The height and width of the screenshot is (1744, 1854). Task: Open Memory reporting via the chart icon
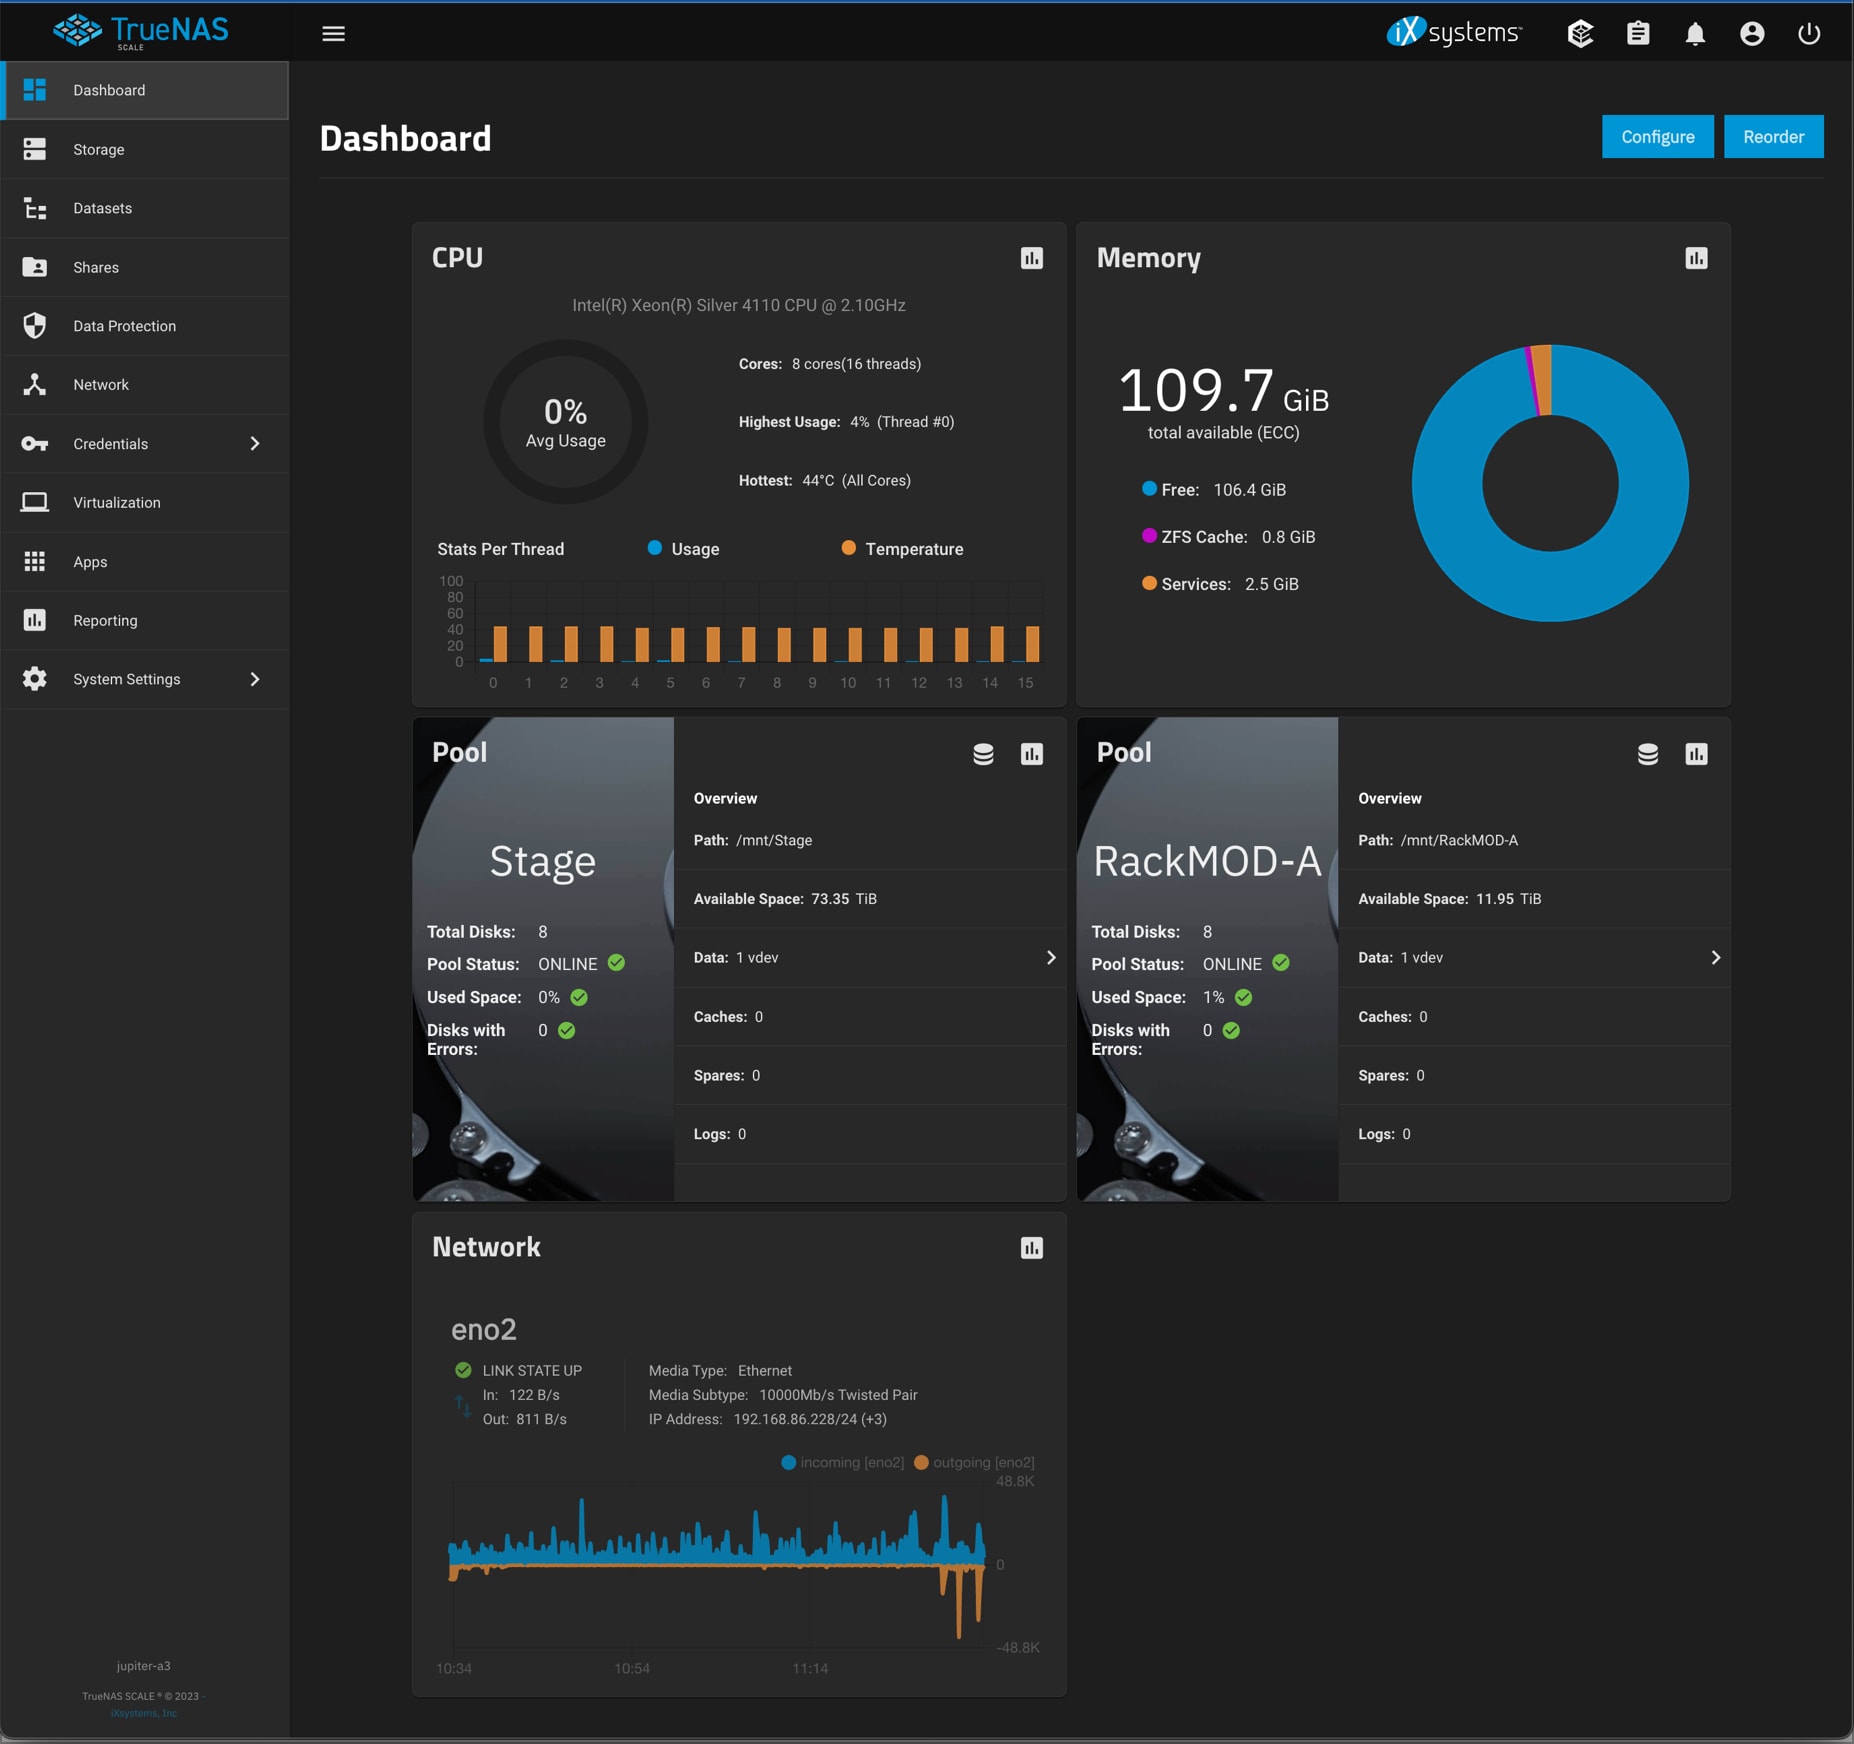click(1695, 257)
